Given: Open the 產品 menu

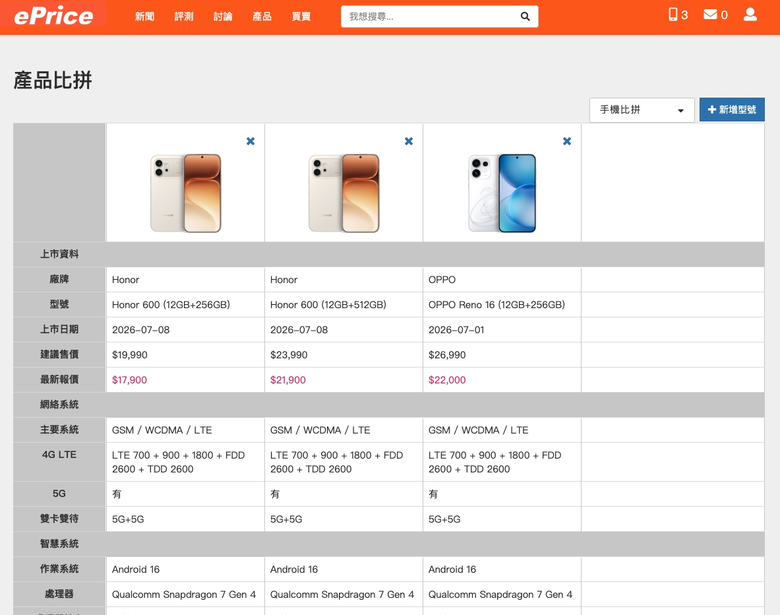Looking at the screenshot, I should 262,16.
